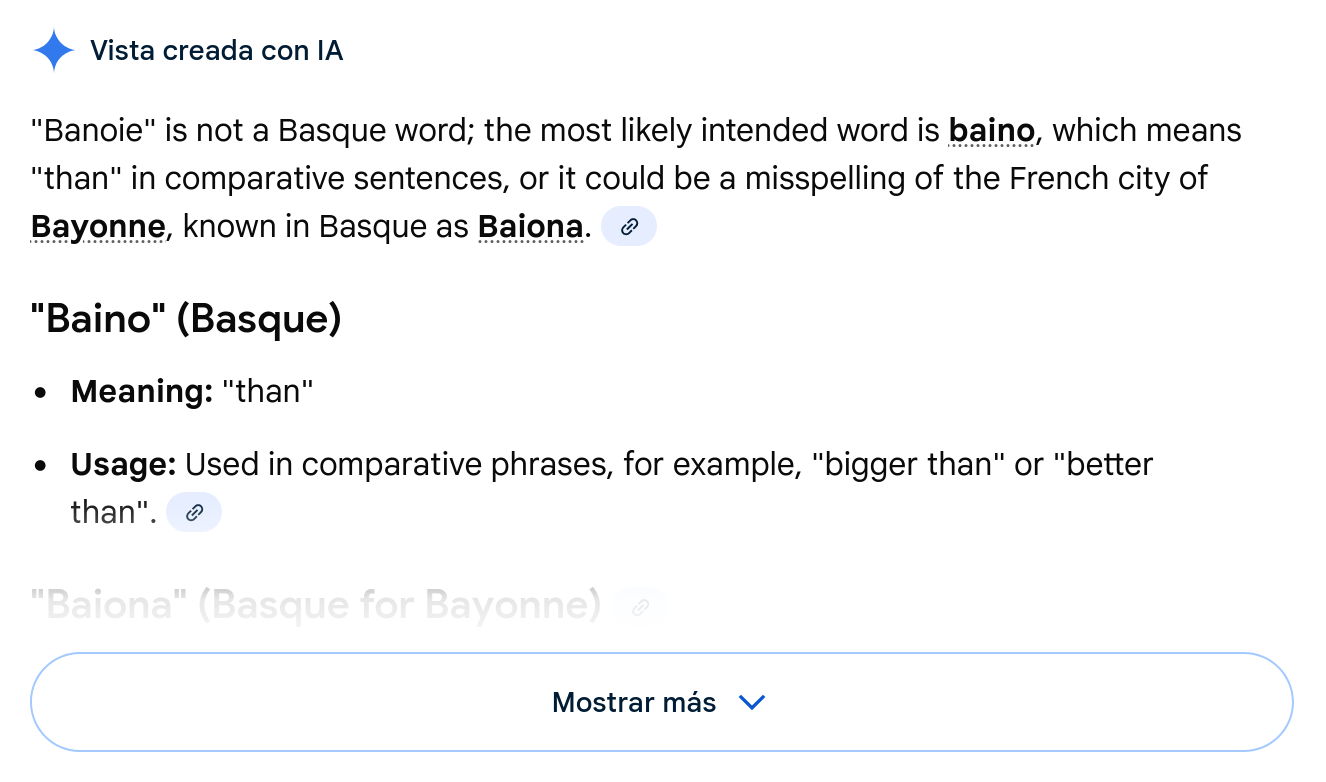1326x782 pixels.
Task: Open source link icon after Usage bullet
Action: point(194,513)
